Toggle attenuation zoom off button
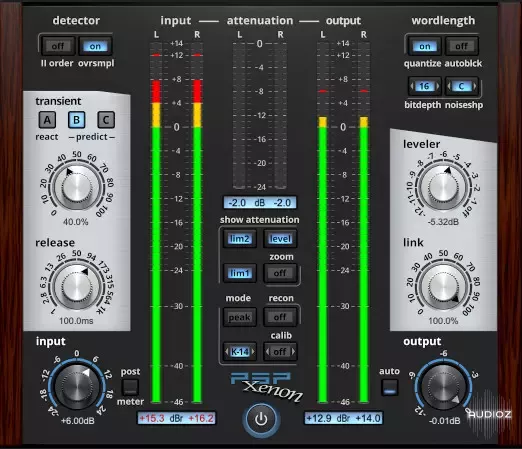Image resolution: width=522 pixels, height=449 pixels. pos(280,273)
